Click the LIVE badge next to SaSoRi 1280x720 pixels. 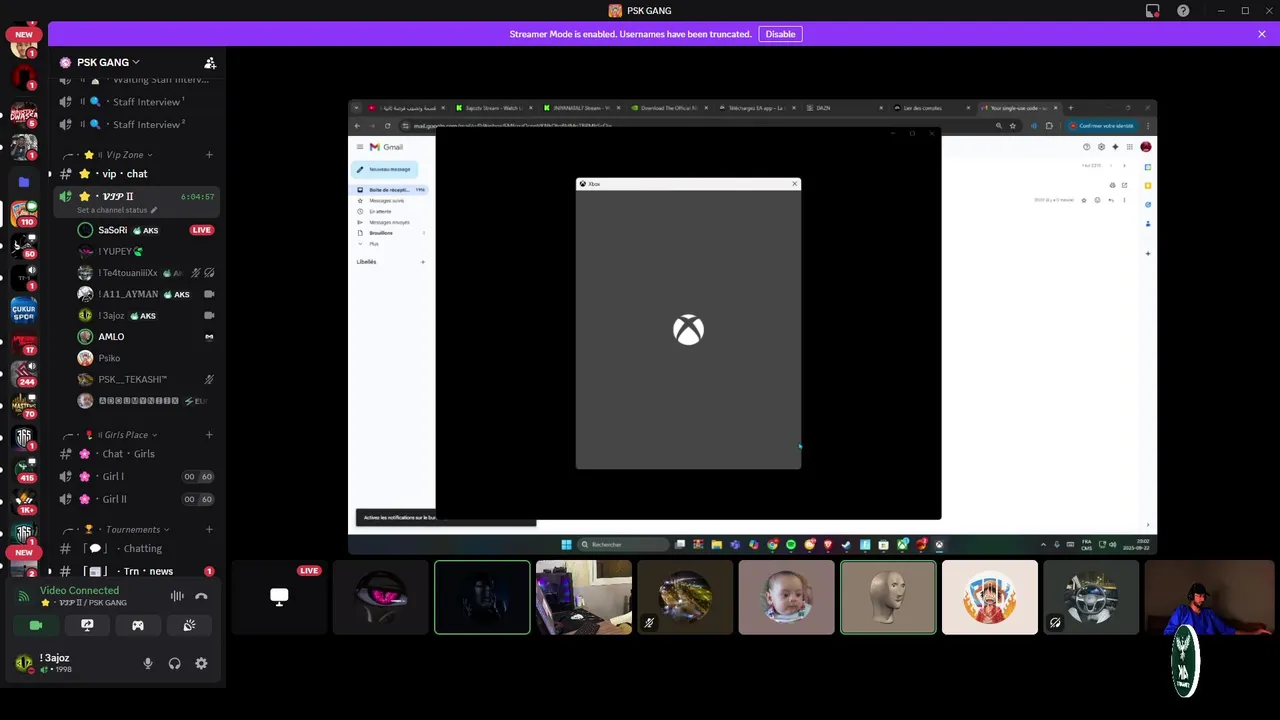202,230
